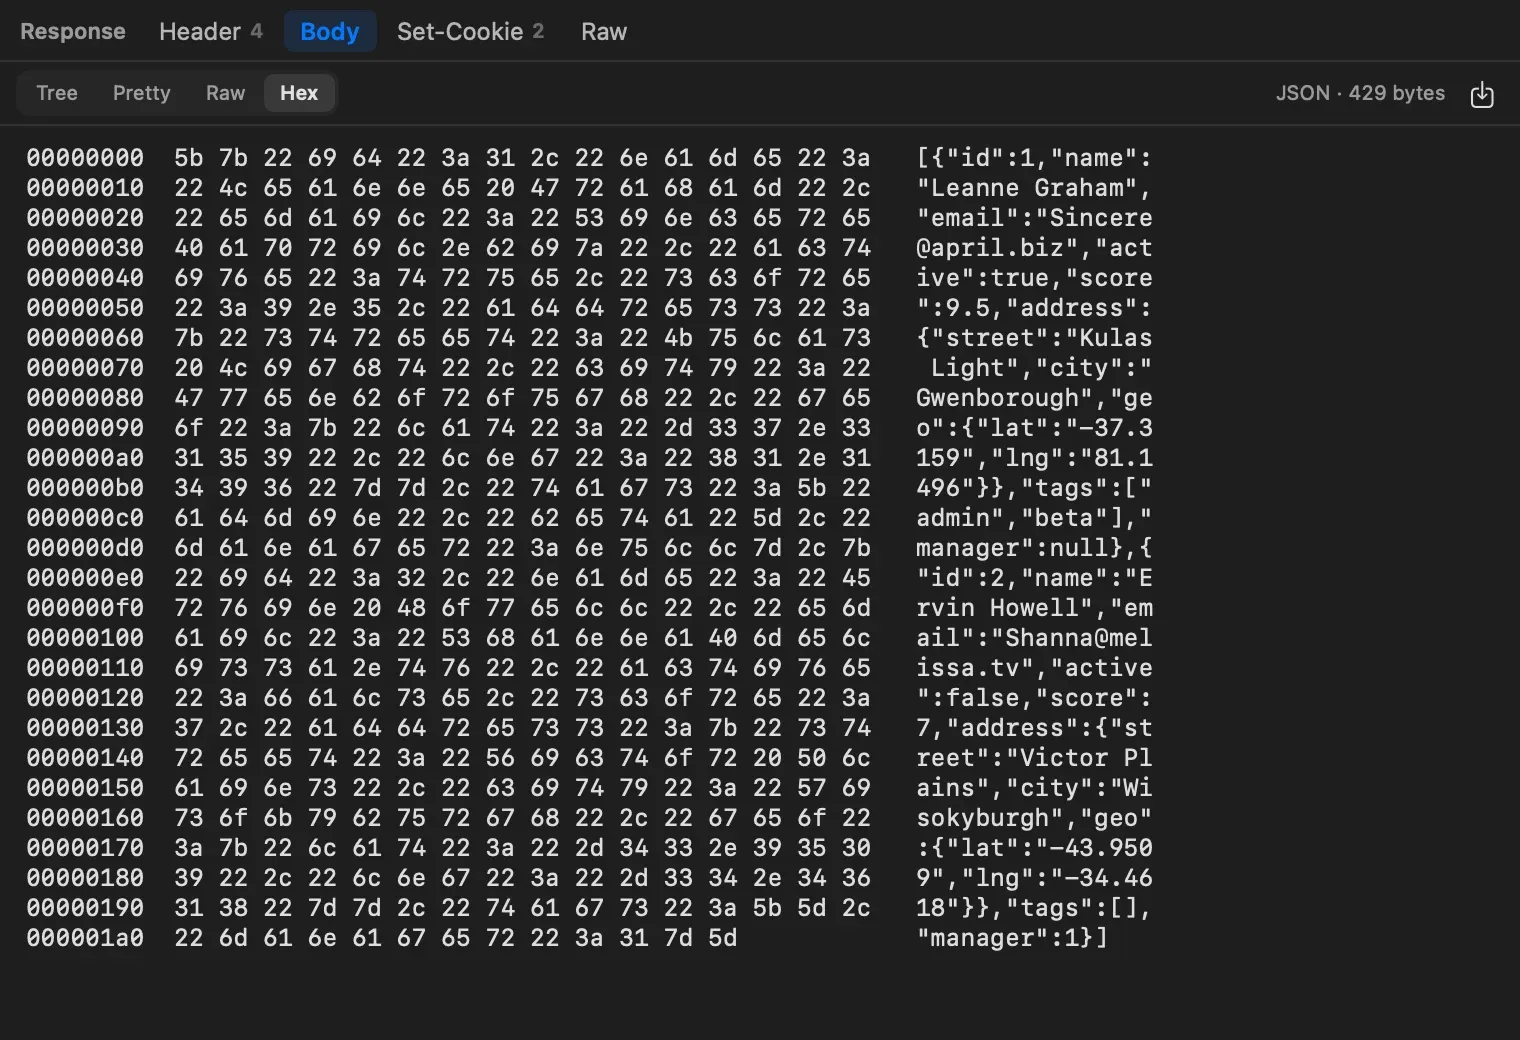
Task: Click ASCII text 'admin","beta"],"'
Action: [1034, 518]
